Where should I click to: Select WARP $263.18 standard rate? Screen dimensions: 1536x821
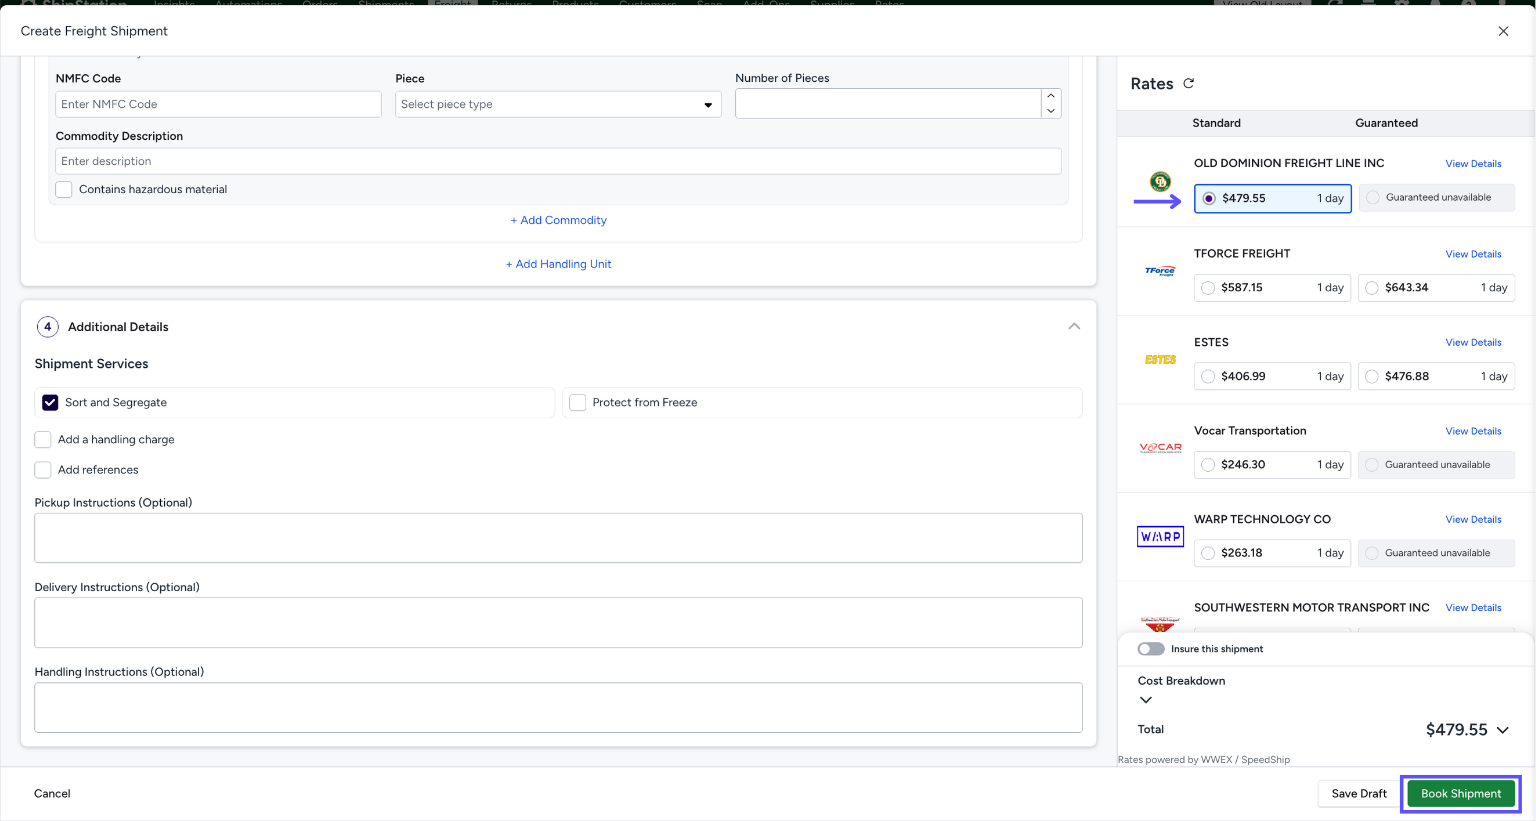1273,553
